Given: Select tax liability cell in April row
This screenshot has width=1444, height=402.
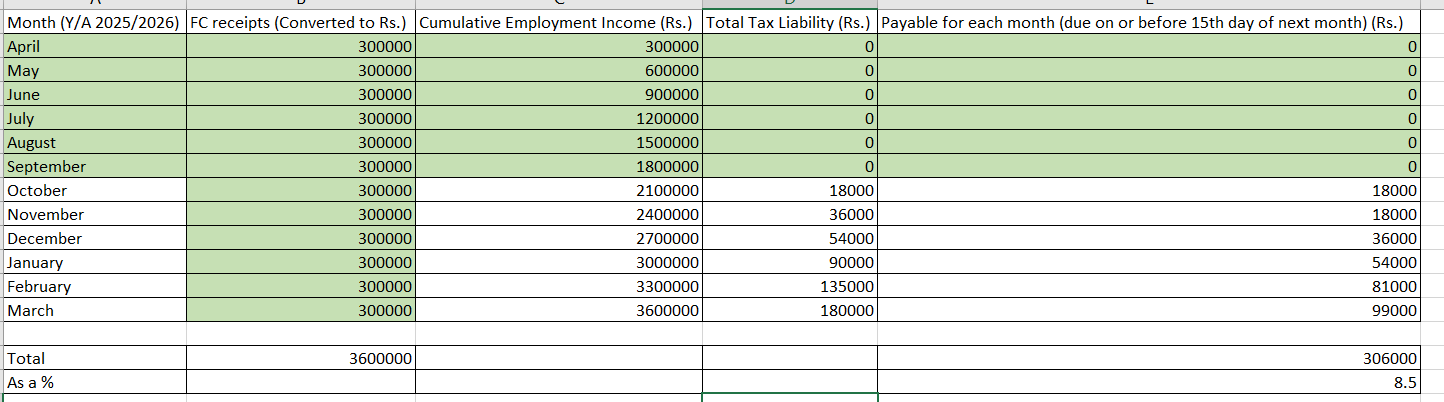Looking at the screenshot, I should click(790, 47).
